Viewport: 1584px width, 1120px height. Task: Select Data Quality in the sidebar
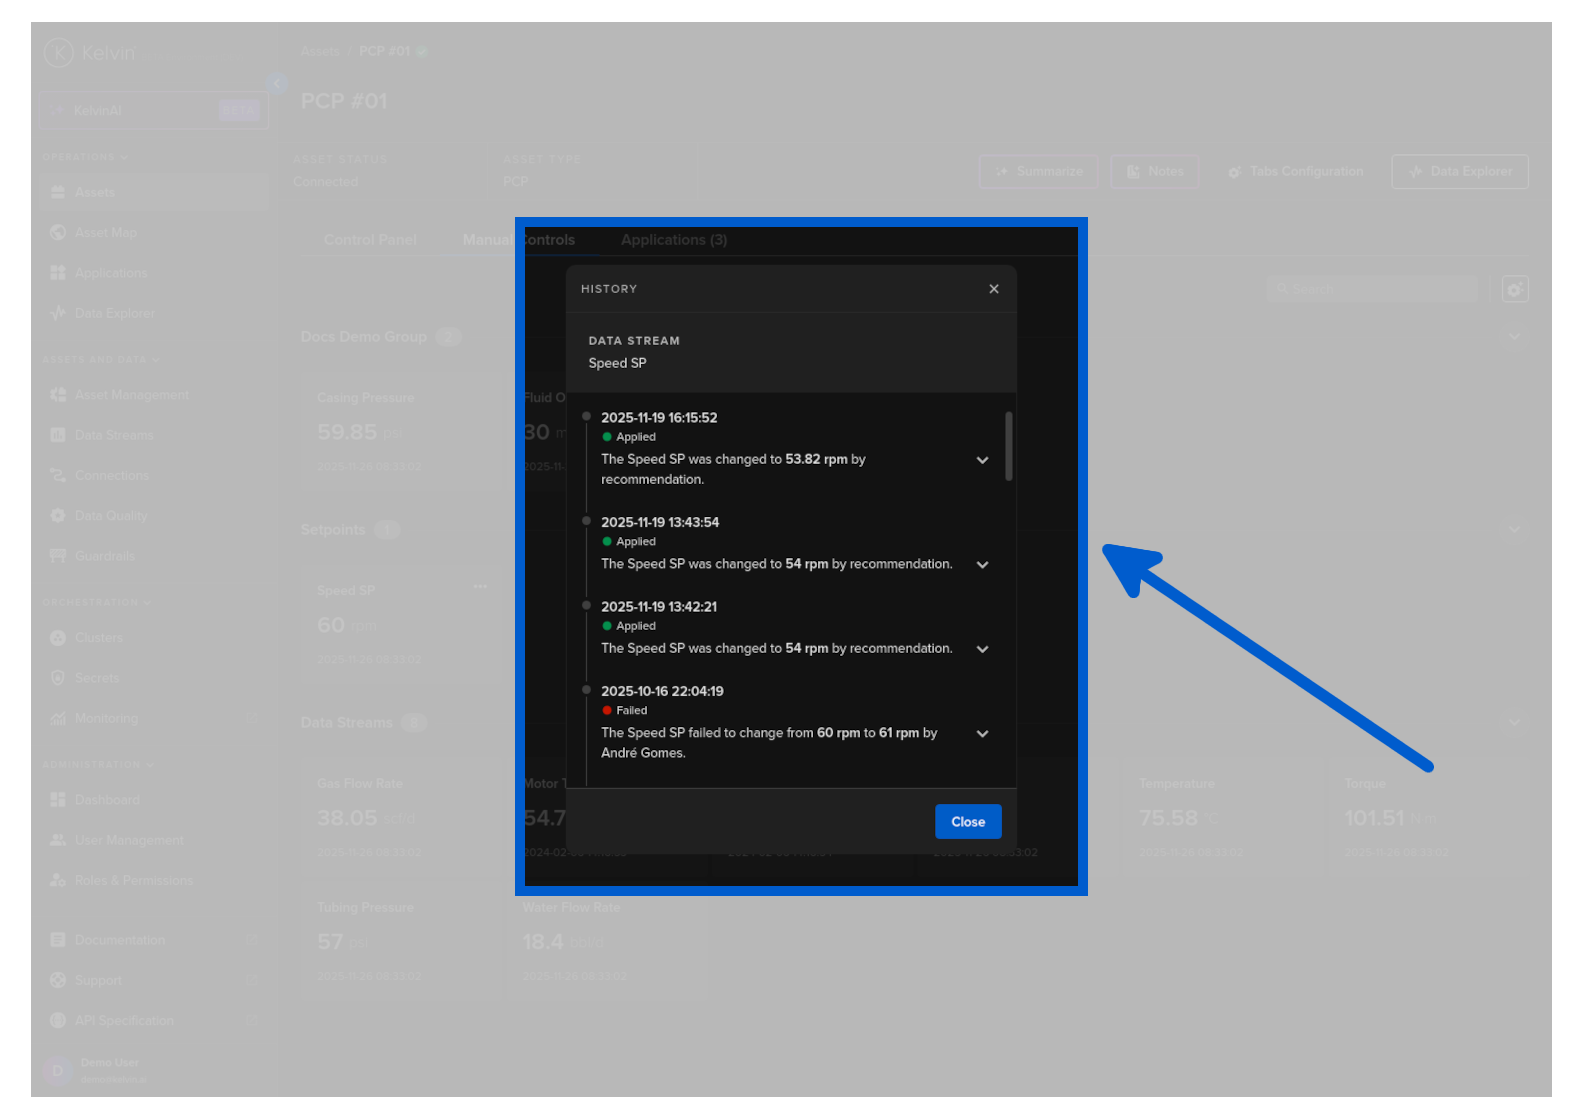pyautogui.click(x=110, y=516)
